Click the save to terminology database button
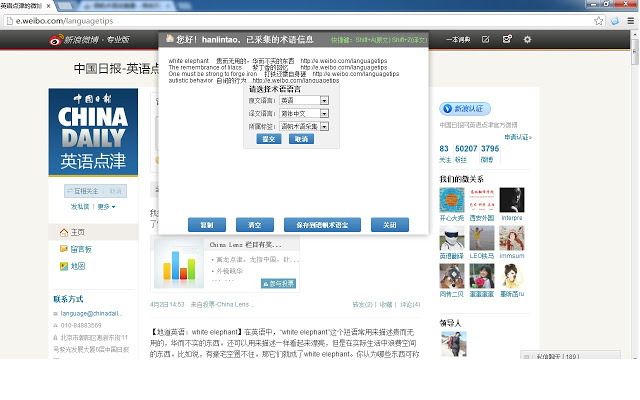The height and width of the screenshot is (400, 640). tap(322, 225)
